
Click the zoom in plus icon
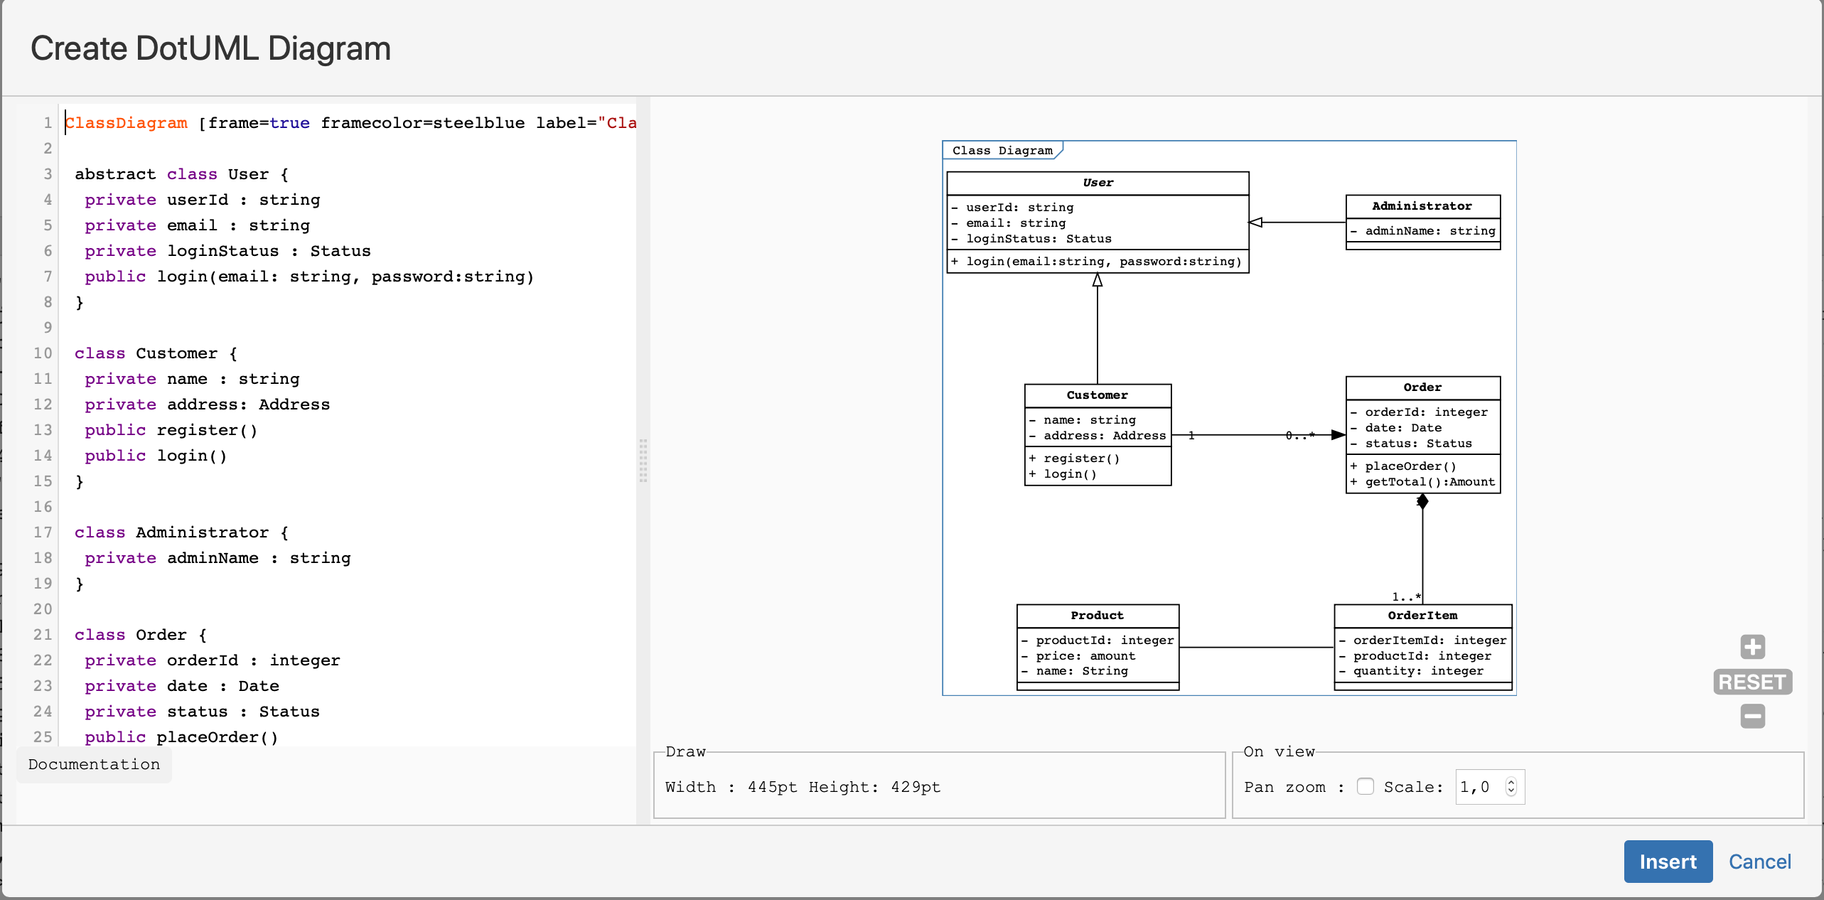tap(1752, 647)
